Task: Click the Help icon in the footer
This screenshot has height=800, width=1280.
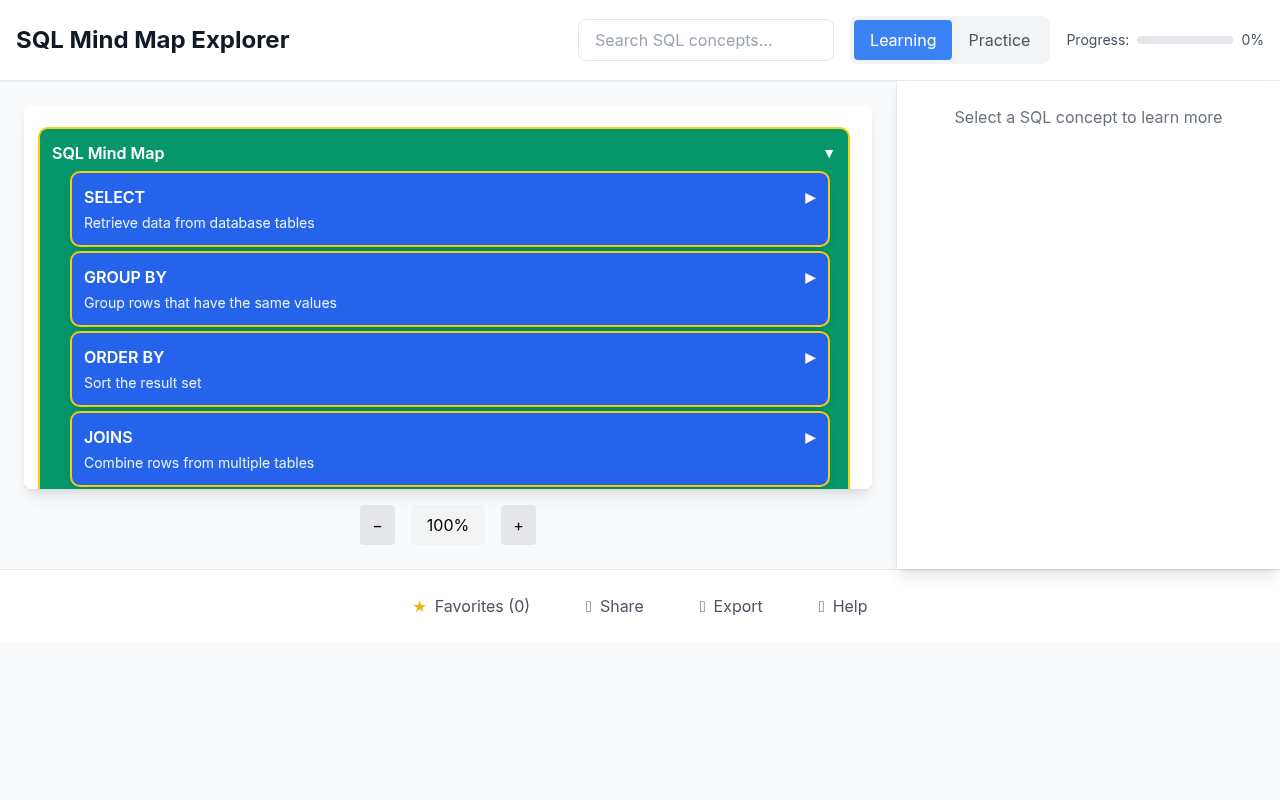Action: 819,606
